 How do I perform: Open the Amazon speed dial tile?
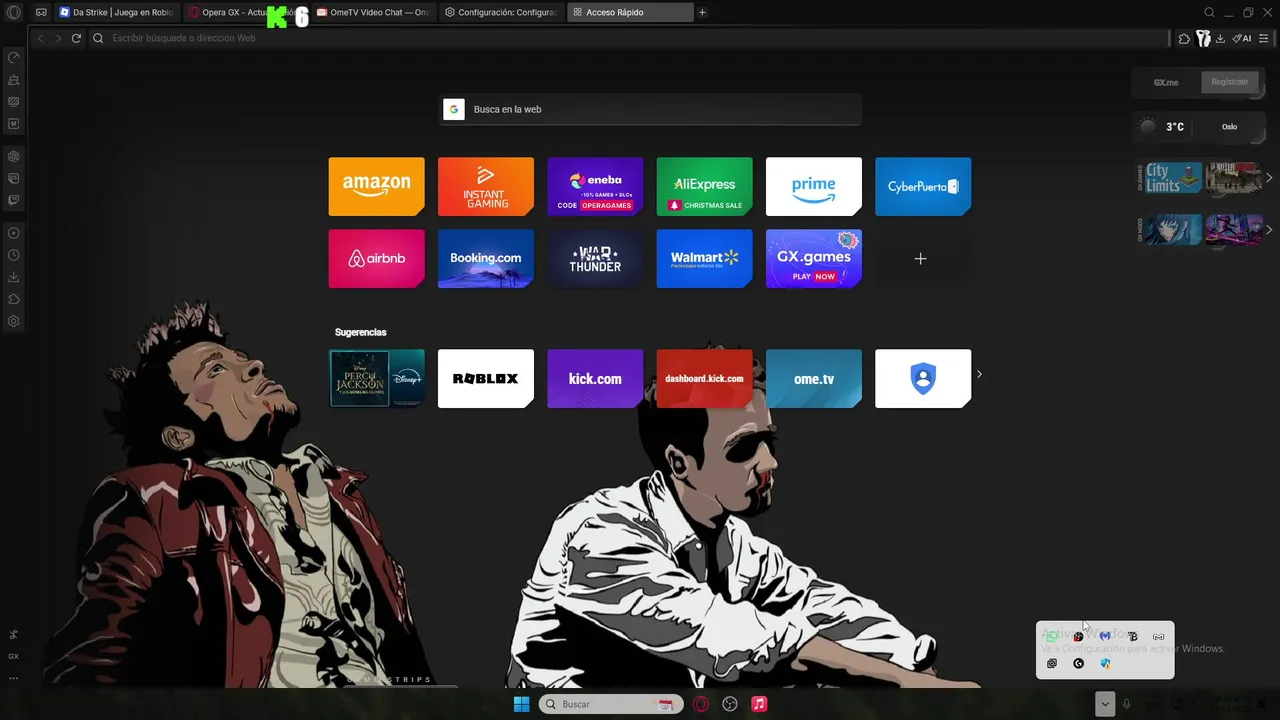[376, 186]
